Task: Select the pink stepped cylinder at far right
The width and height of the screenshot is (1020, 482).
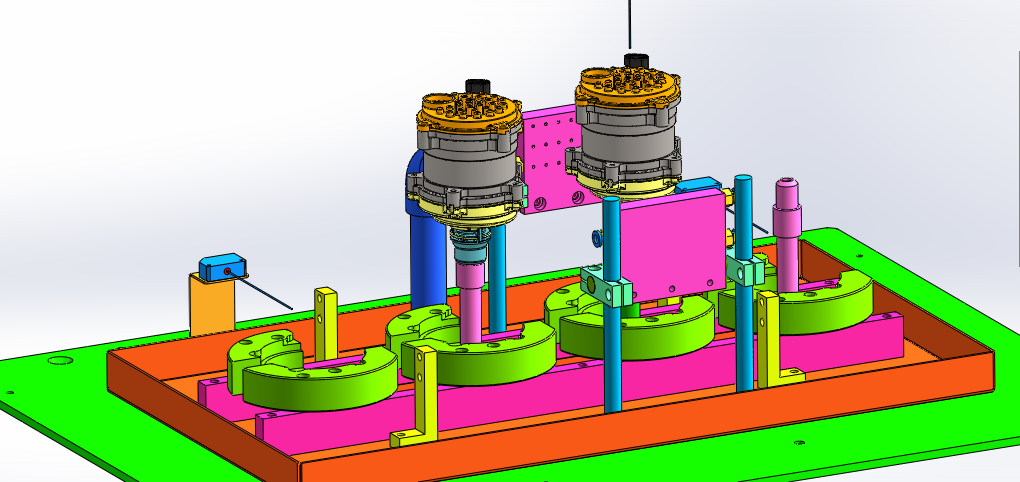Action: pos(786,234)
